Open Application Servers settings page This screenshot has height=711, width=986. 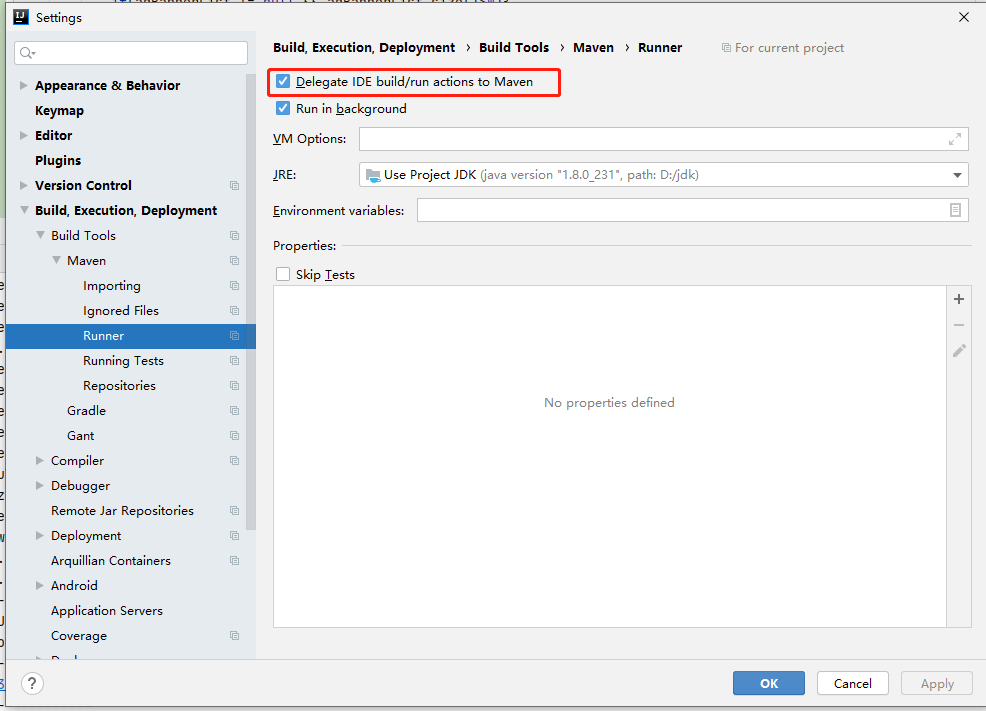point(107,611)
